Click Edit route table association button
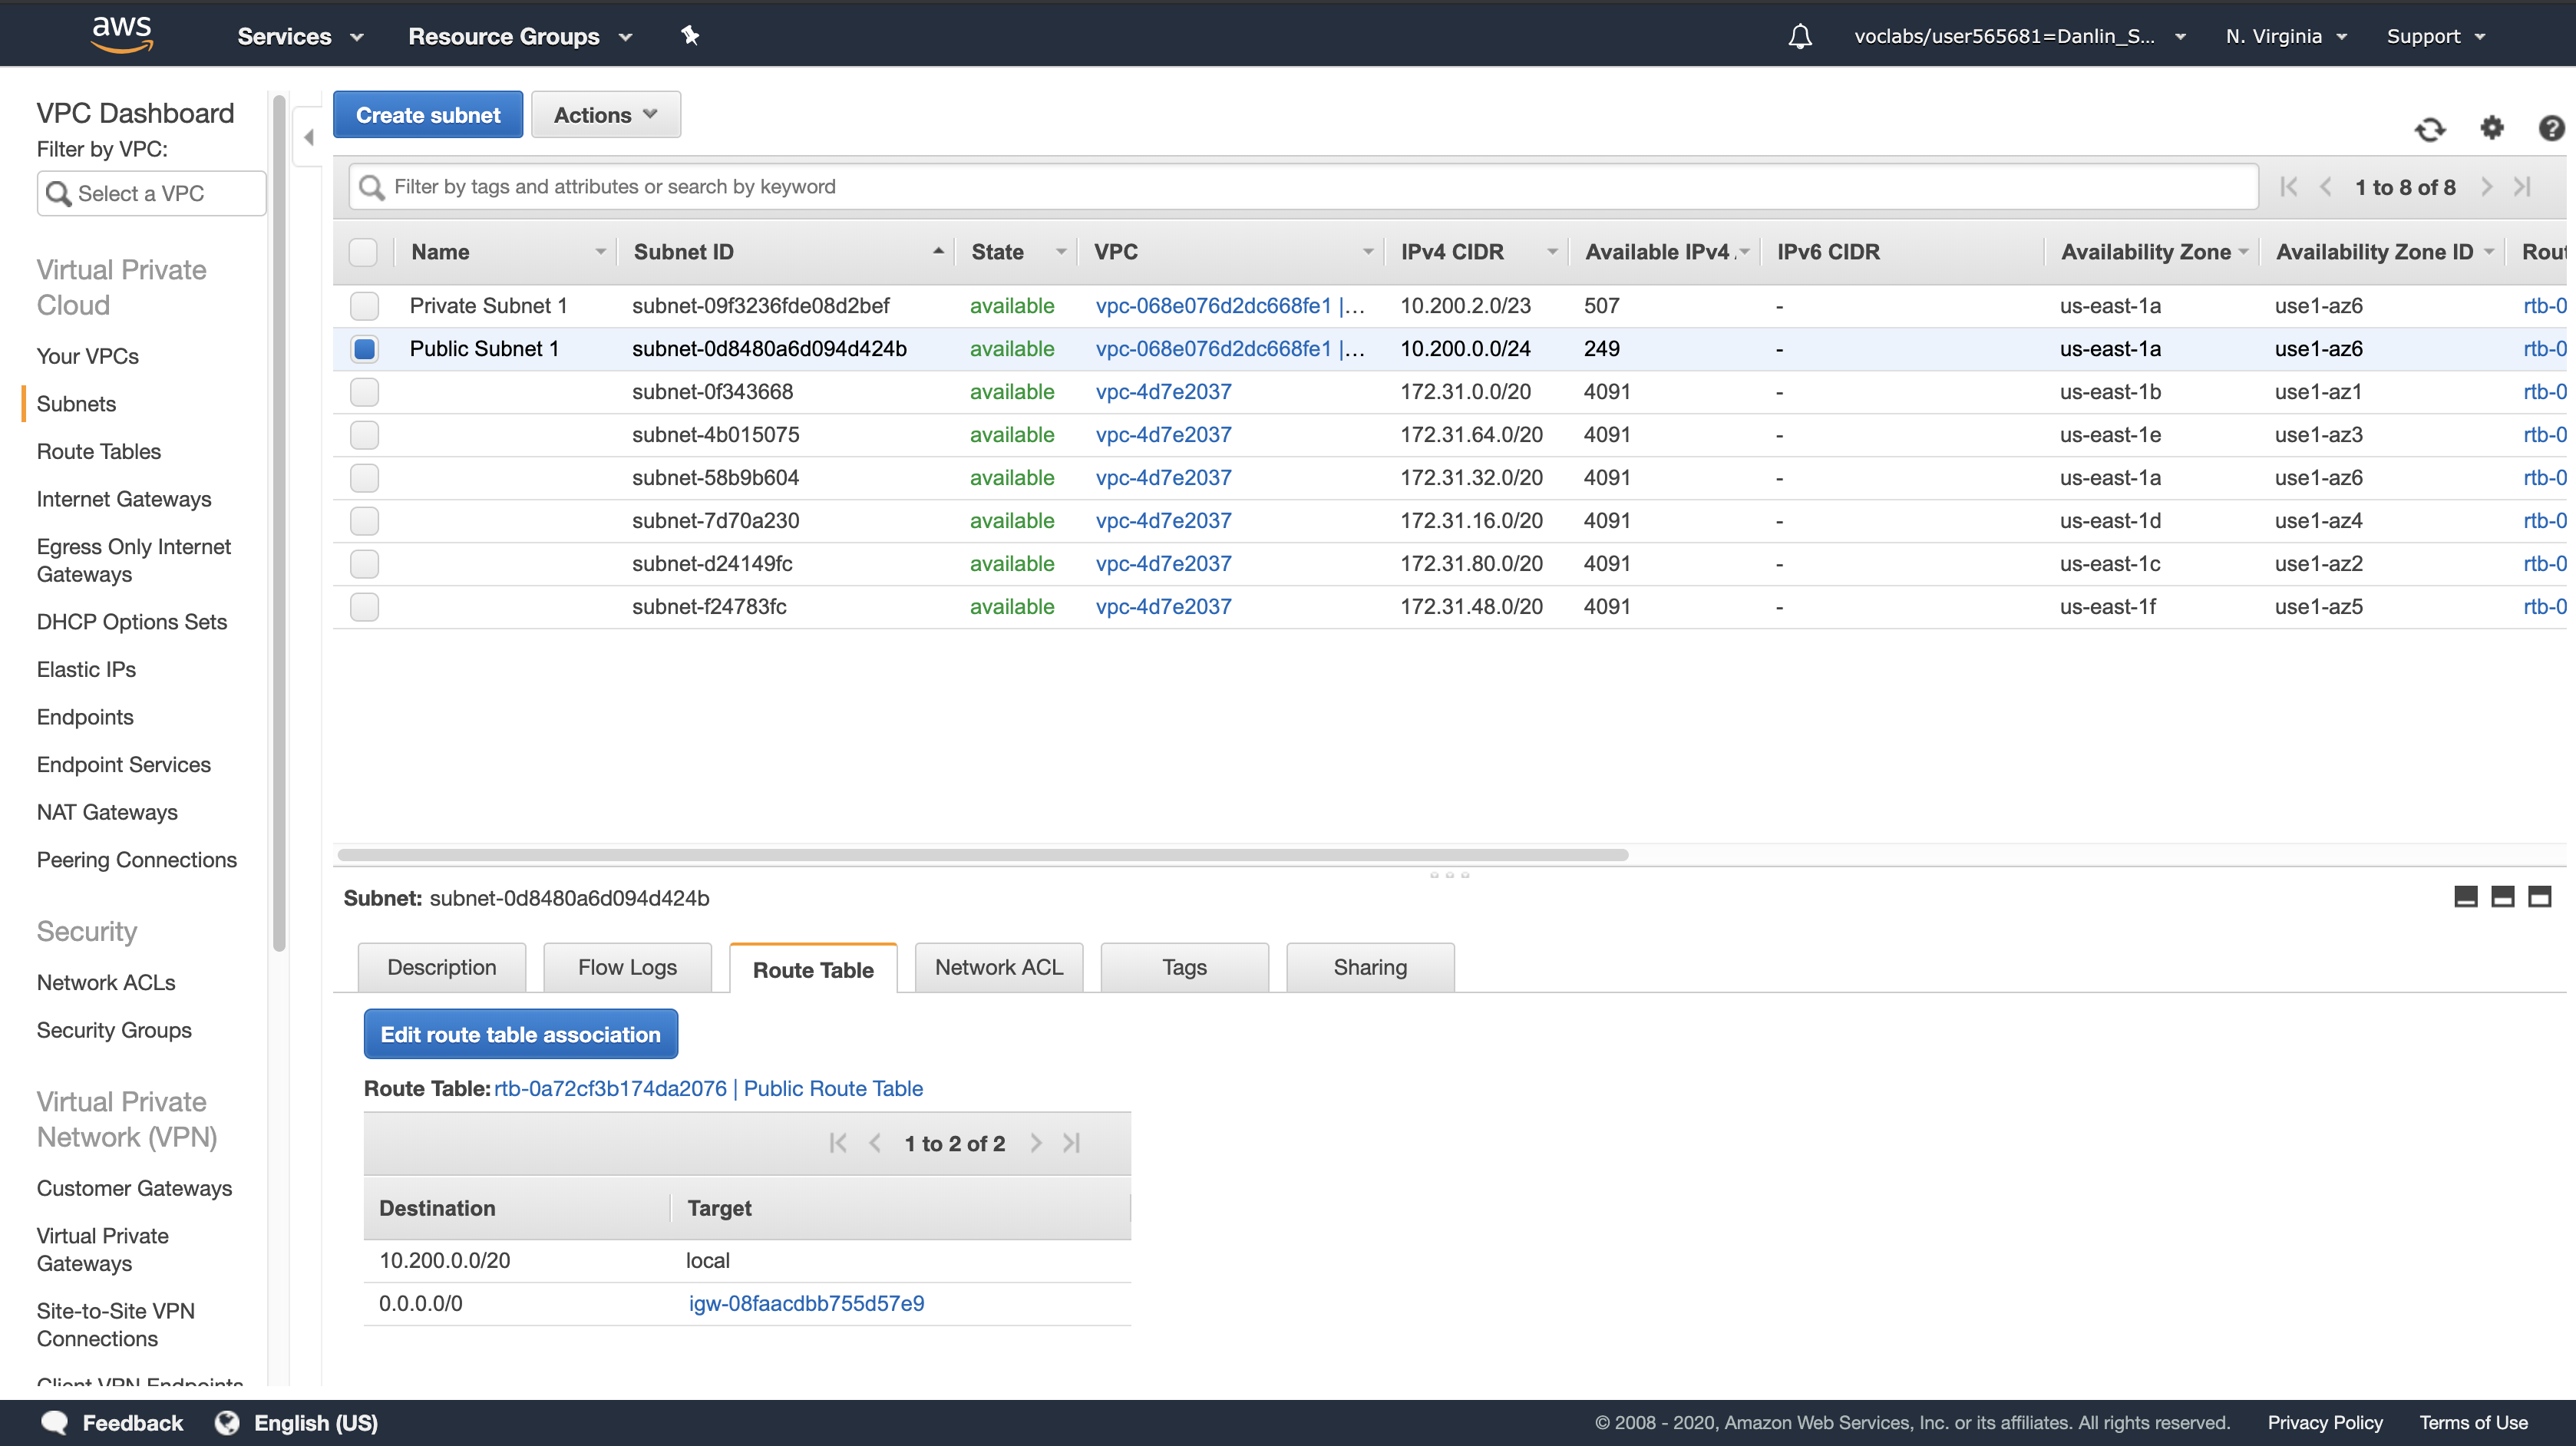The height and width of the screenshot is (1446, 2576). pyautogui.click(x=520, y=1034)
